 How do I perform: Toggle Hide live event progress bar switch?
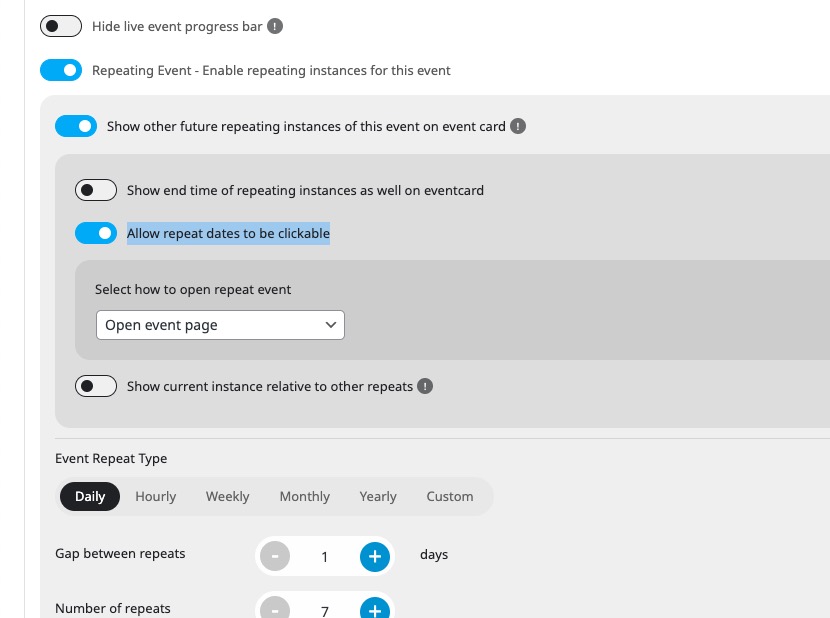coord(61,26)
